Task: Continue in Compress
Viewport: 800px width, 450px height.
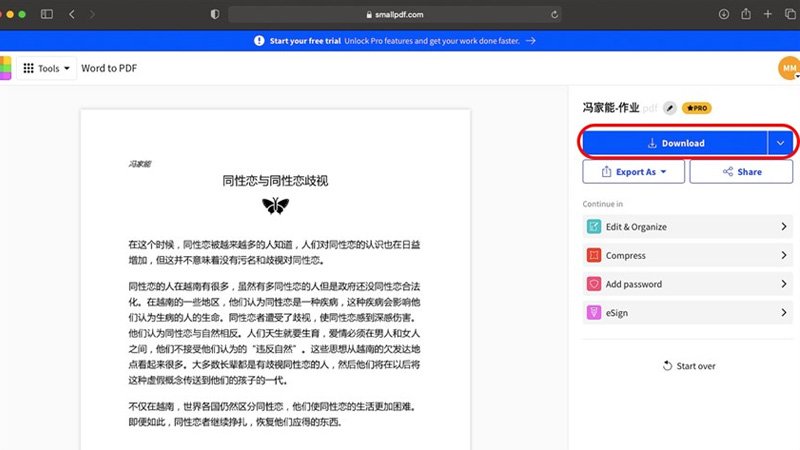Action: (688, 255)
